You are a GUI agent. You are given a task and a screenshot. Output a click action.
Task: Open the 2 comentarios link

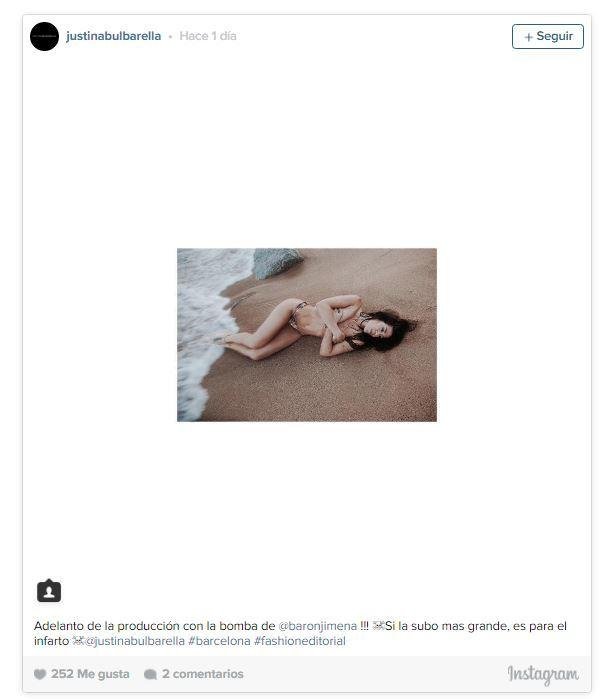click(203, 674)
